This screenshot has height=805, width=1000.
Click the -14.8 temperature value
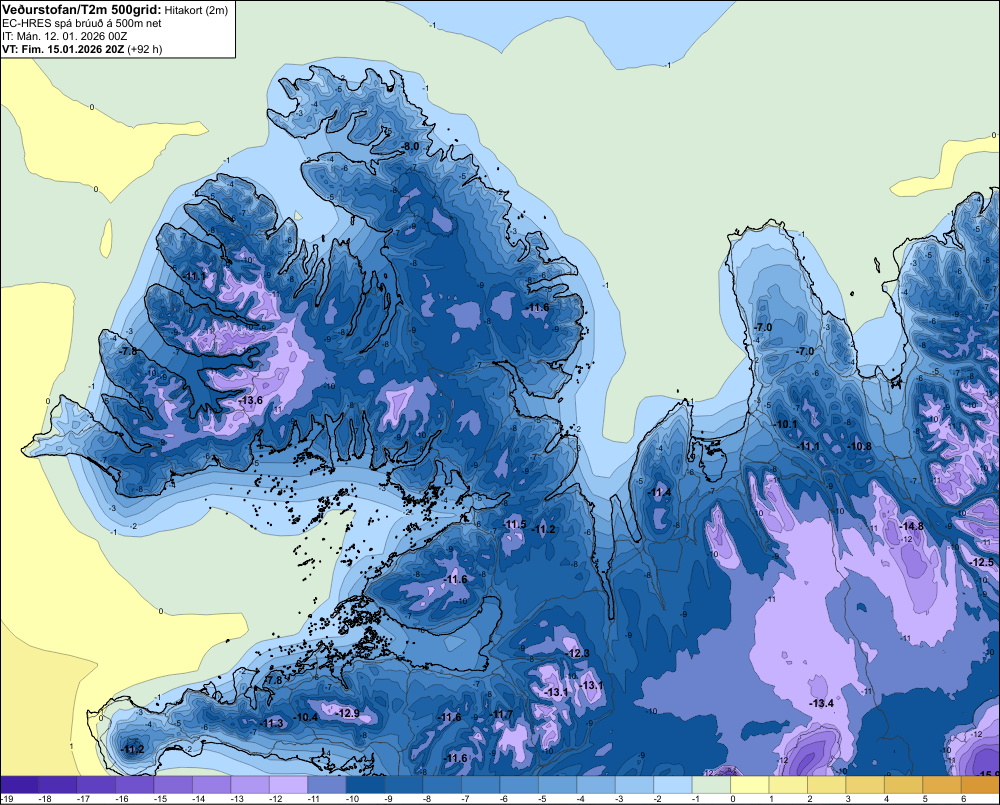click(x=911, y=526)
